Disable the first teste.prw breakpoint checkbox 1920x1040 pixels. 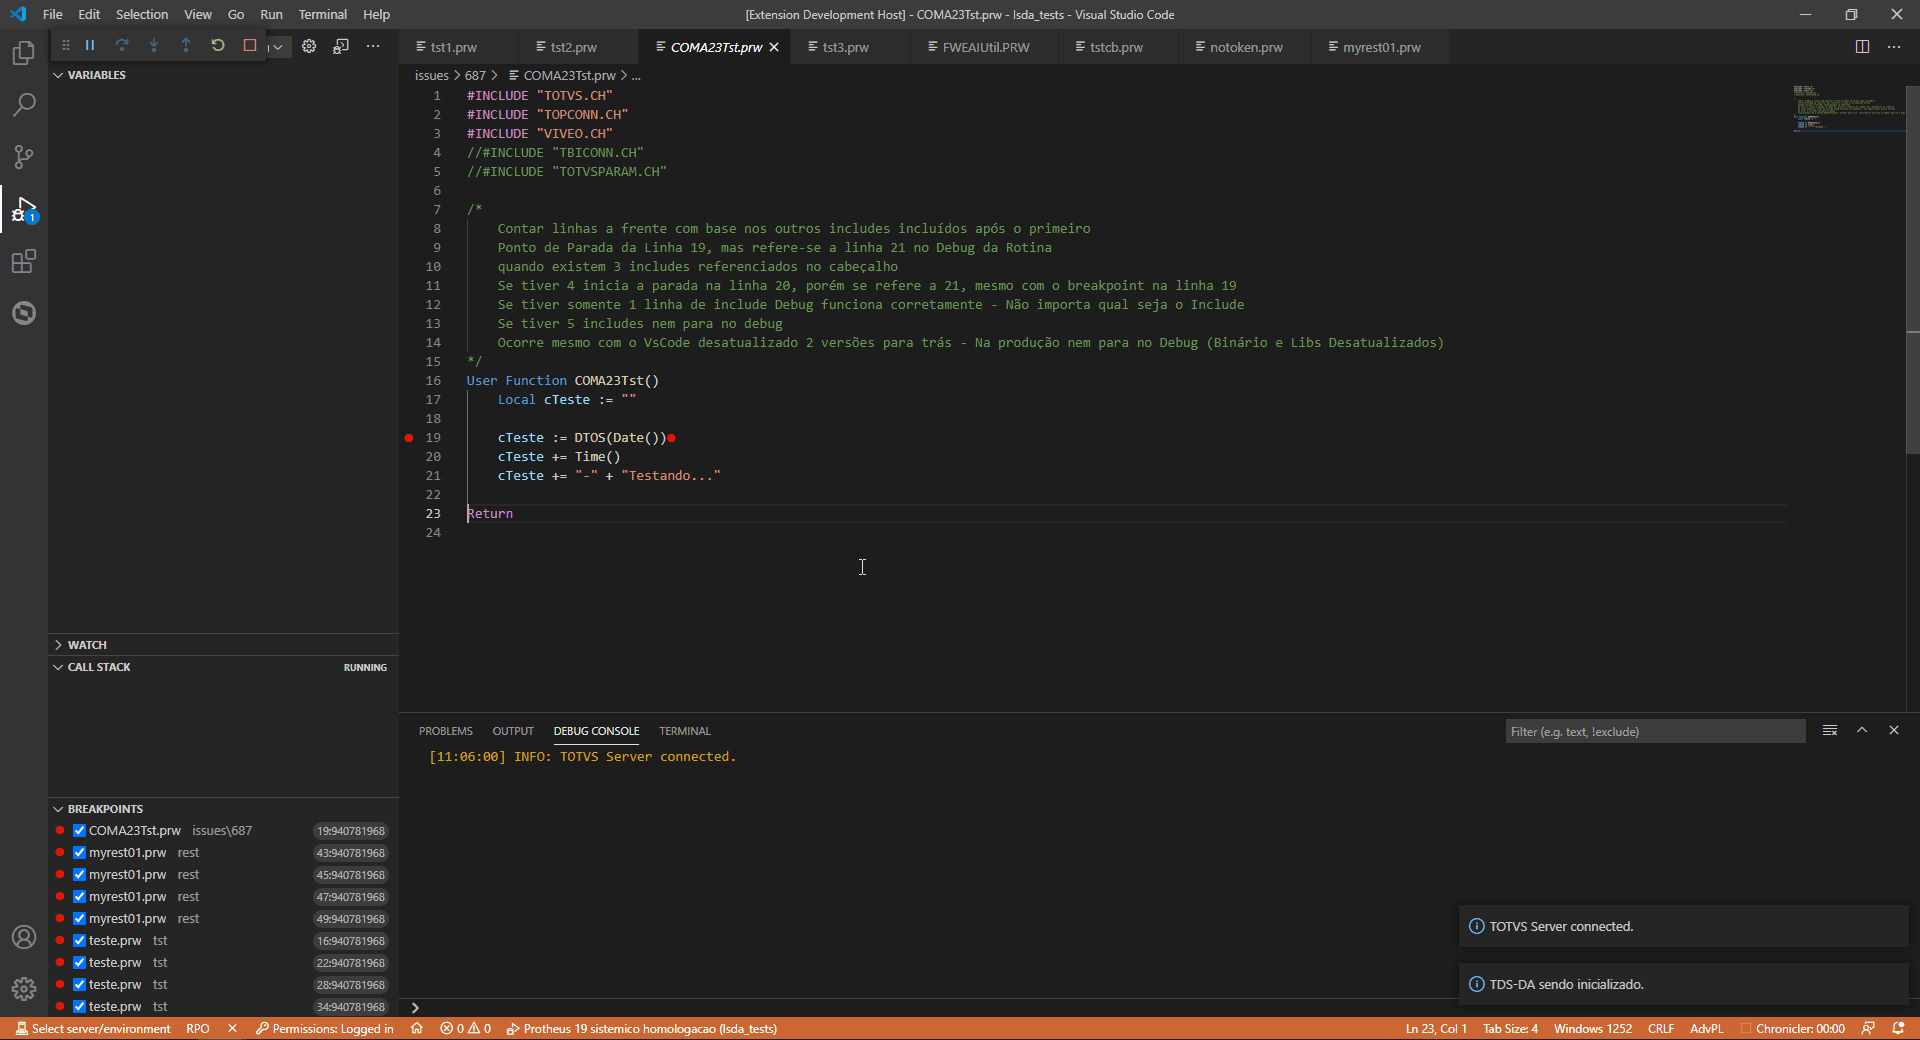coord(79,940)
